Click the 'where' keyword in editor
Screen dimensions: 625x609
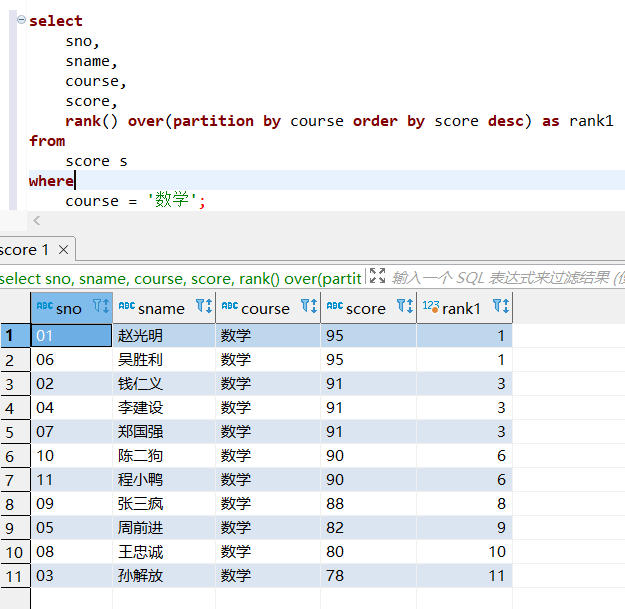pyautogui.click(x=51, y=181)
